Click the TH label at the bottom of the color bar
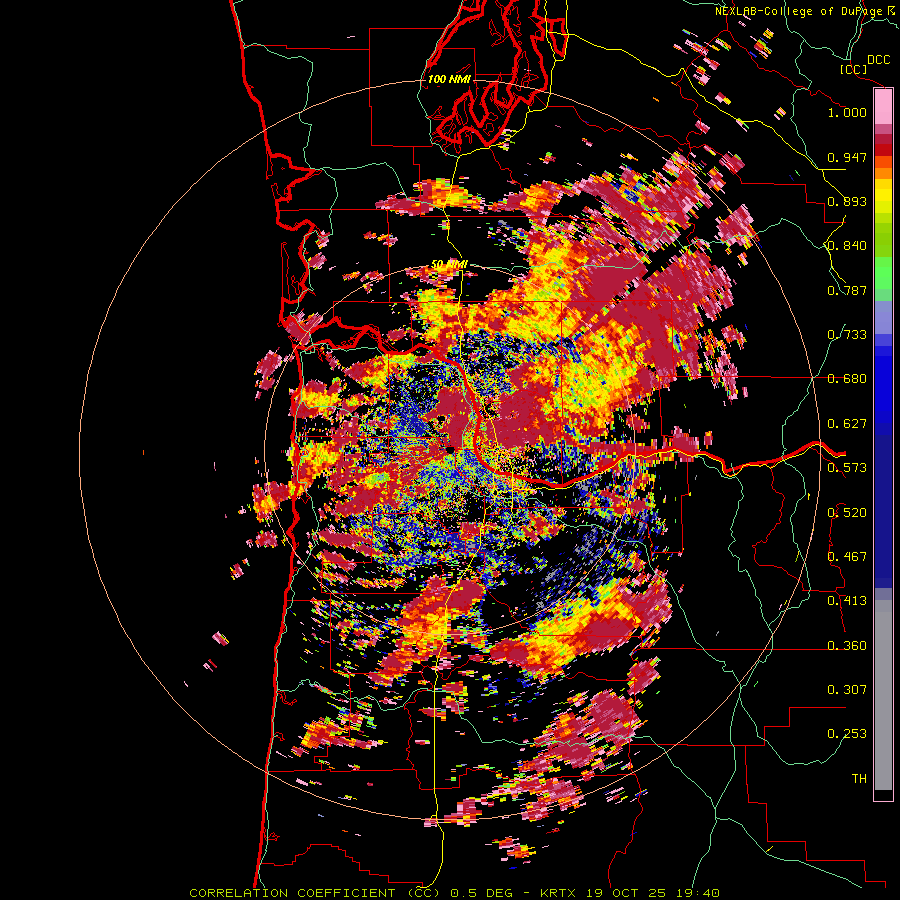The image size is (900, 900). (x=859, y=779)
